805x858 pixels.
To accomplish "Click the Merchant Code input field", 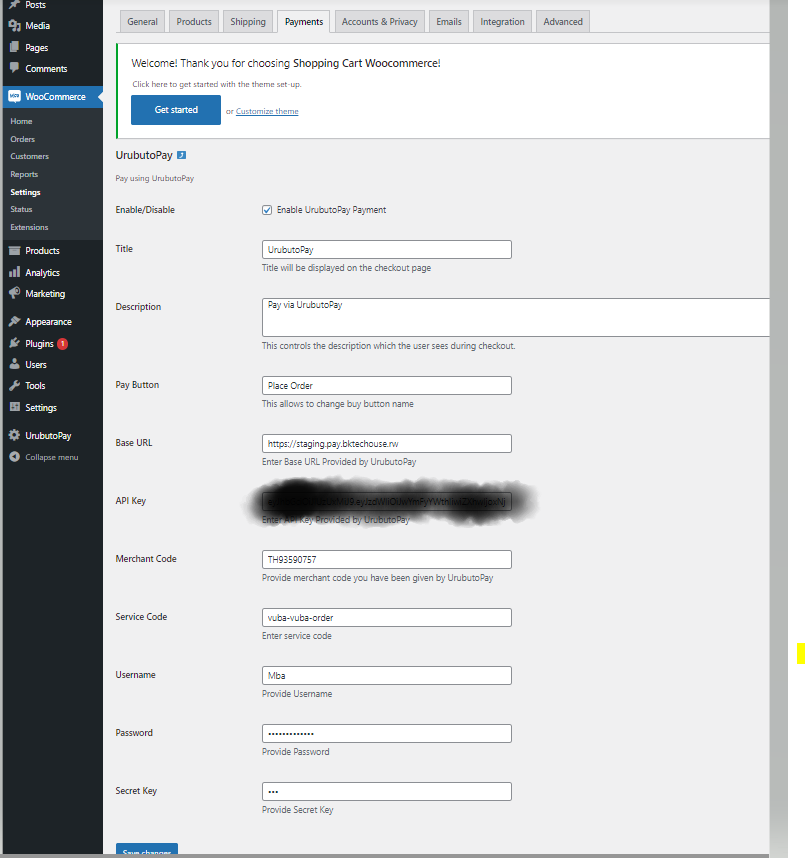I will (387, 559).
